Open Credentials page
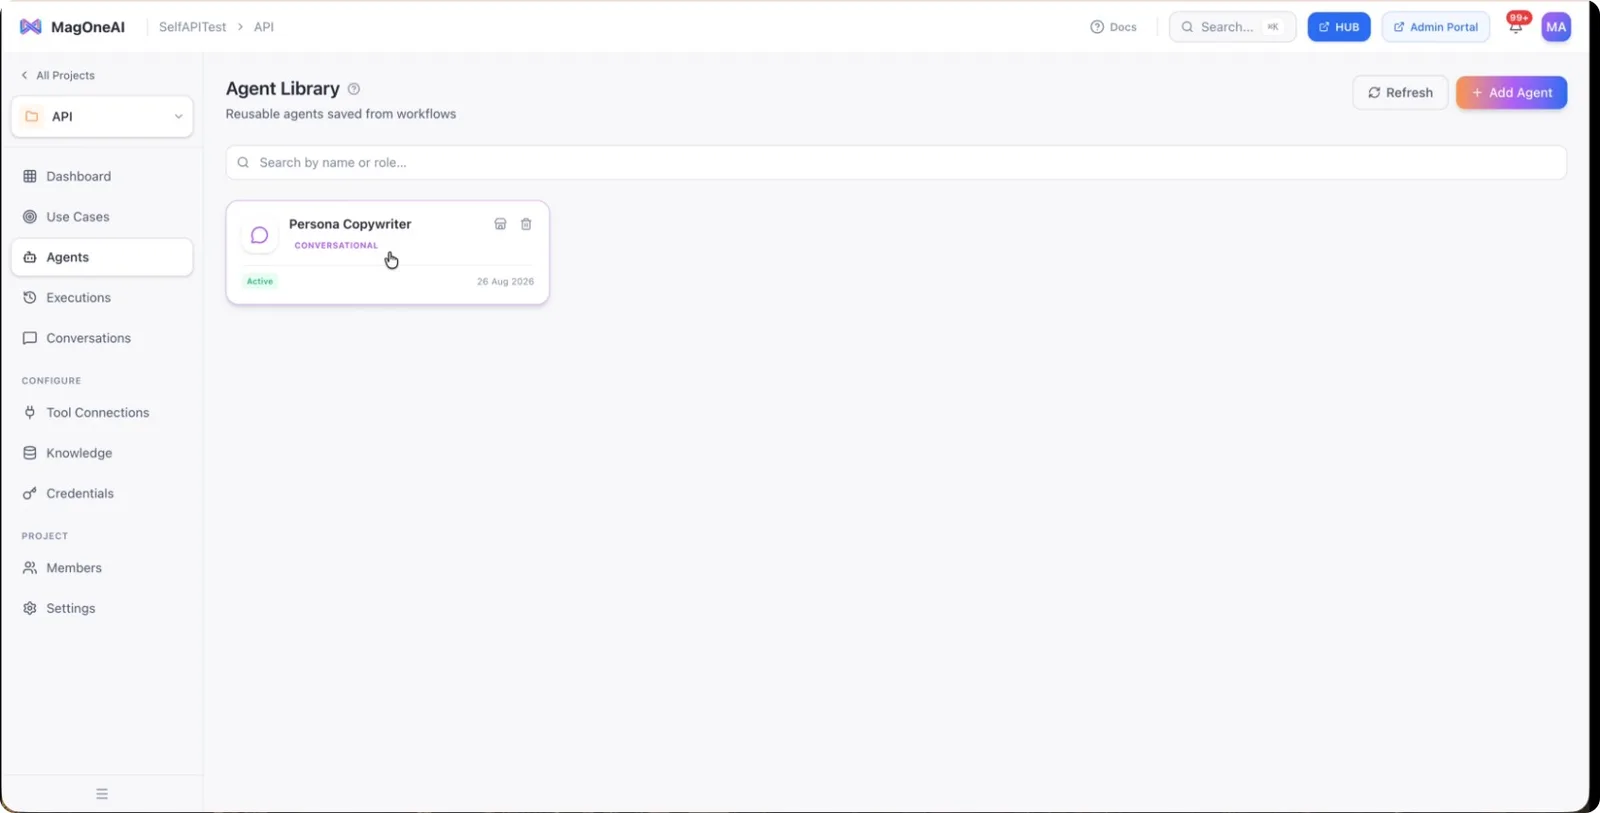The height and width of the screenshot is (813, 1600). click(x=102, y=494)
